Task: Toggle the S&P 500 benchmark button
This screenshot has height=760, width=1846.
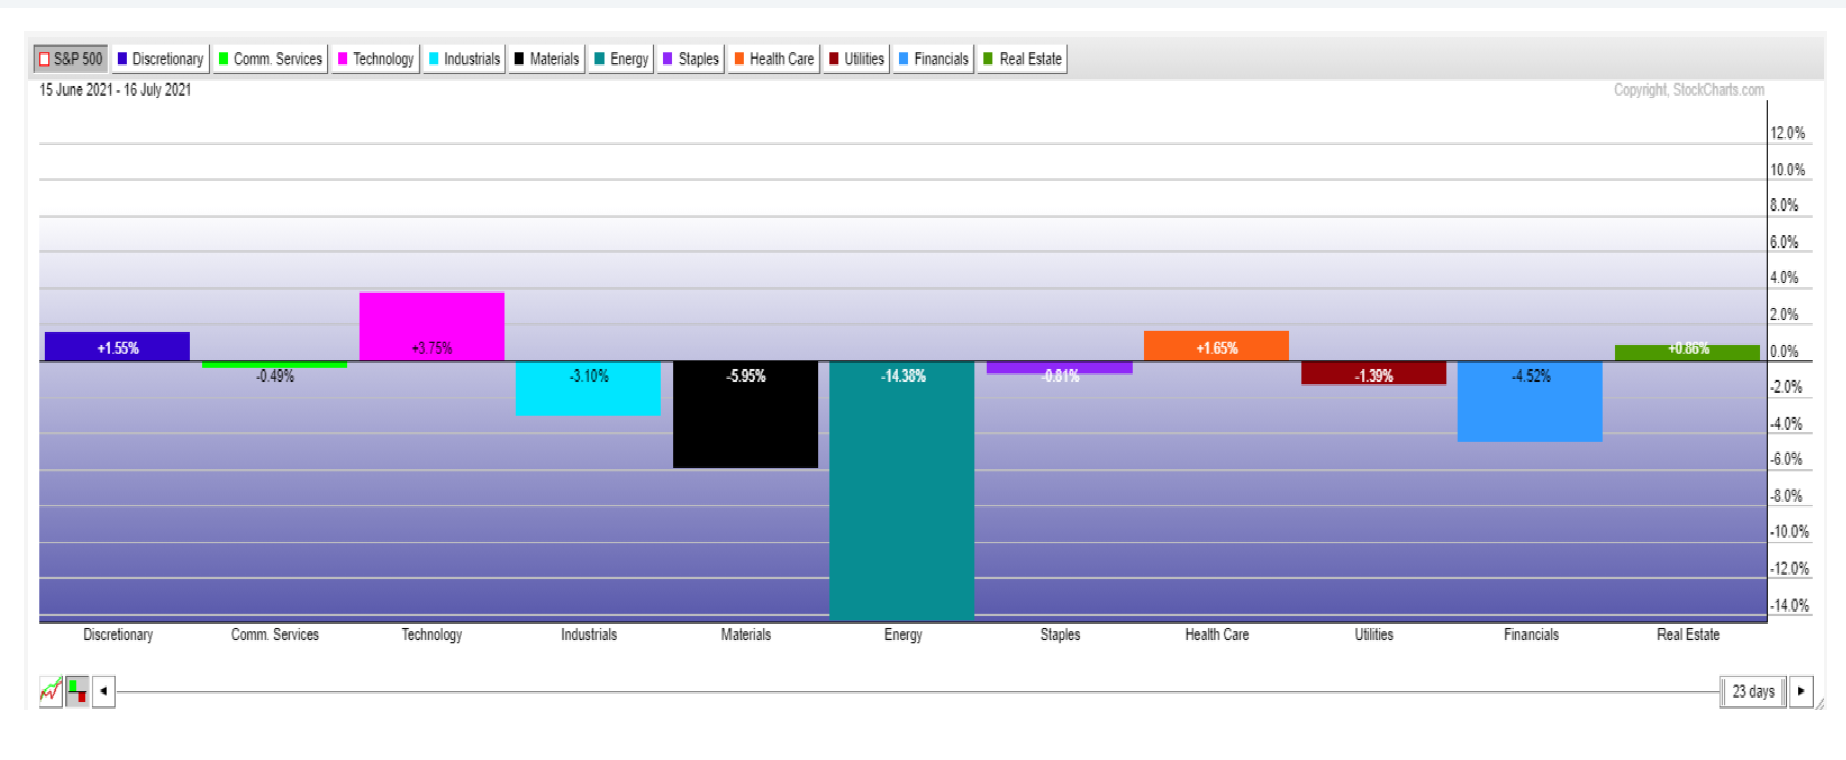Action: (x=70, y=59)
